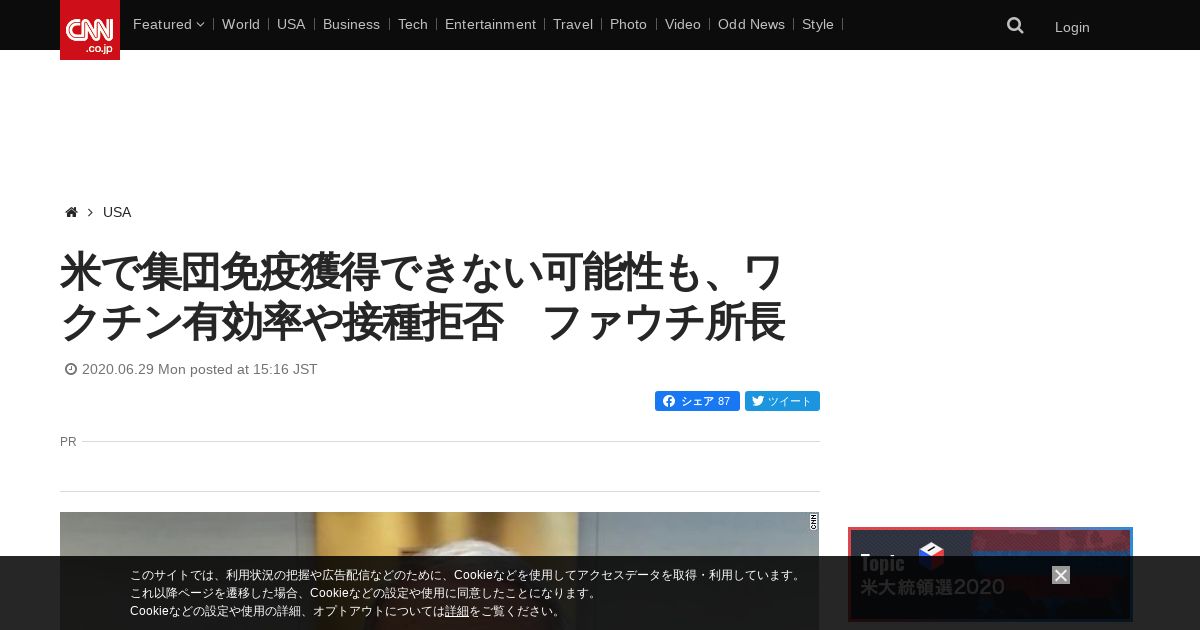Open Odd News section
Screen dimensions: 1200x630
tap(751, 24)
